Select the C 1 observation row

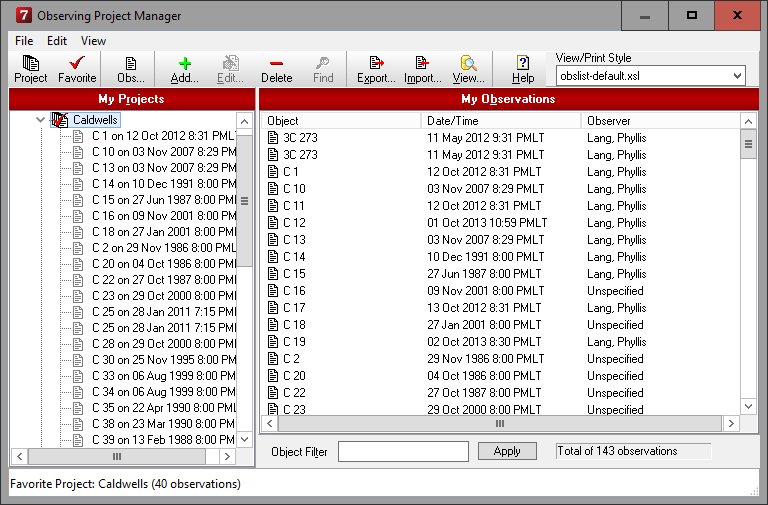[501, 172]
